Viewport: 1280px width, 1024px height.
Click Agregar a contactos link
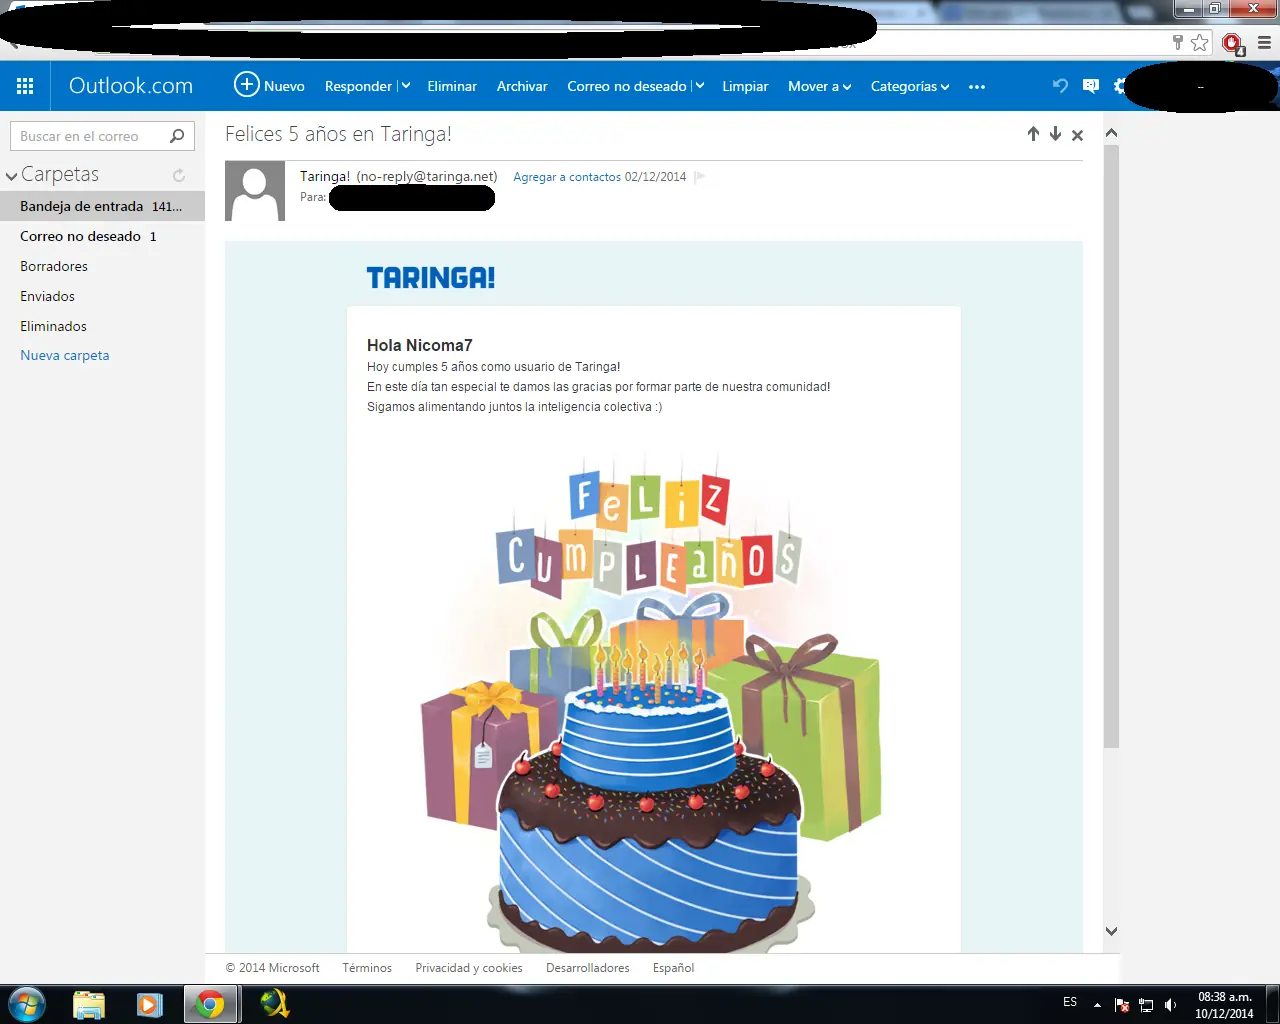[x=567, y=177]
